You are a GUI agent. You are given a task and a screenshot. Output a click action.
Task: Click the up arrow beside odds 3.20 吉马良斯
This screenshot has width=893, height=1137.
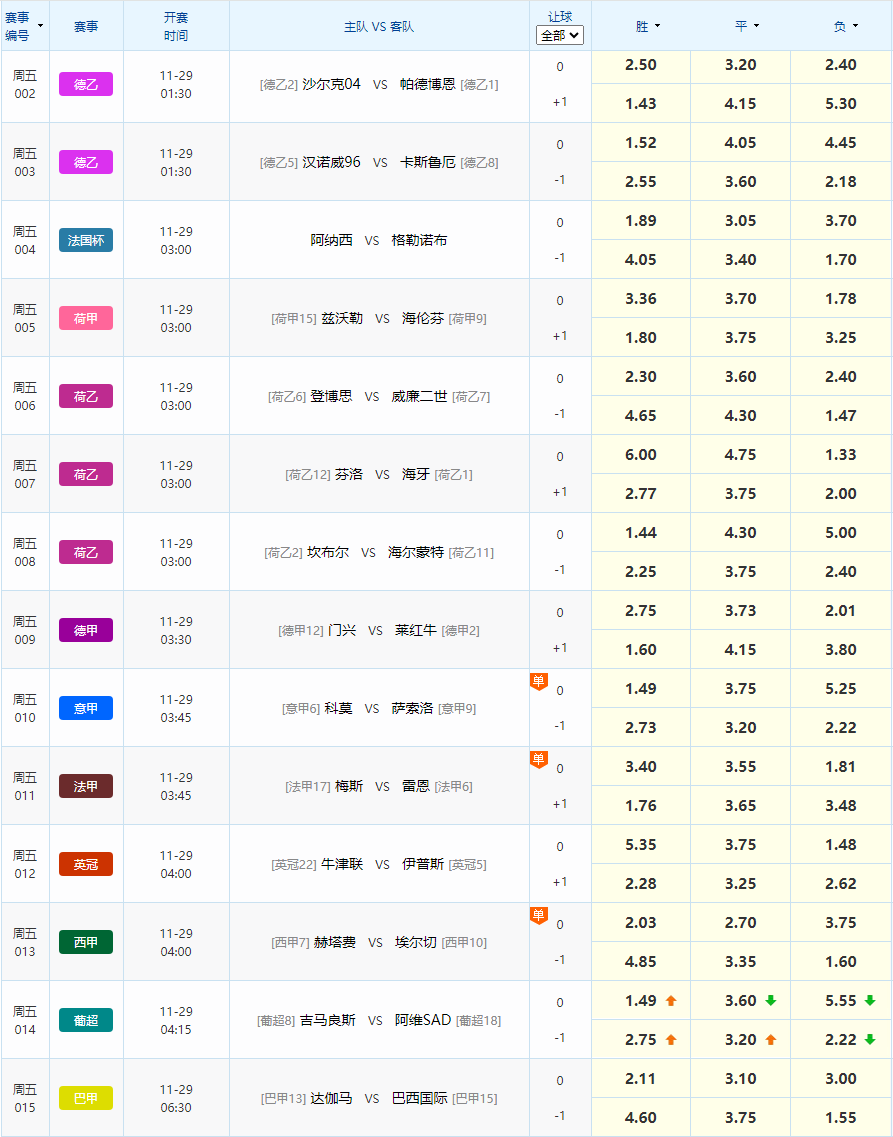point(771,1040)
